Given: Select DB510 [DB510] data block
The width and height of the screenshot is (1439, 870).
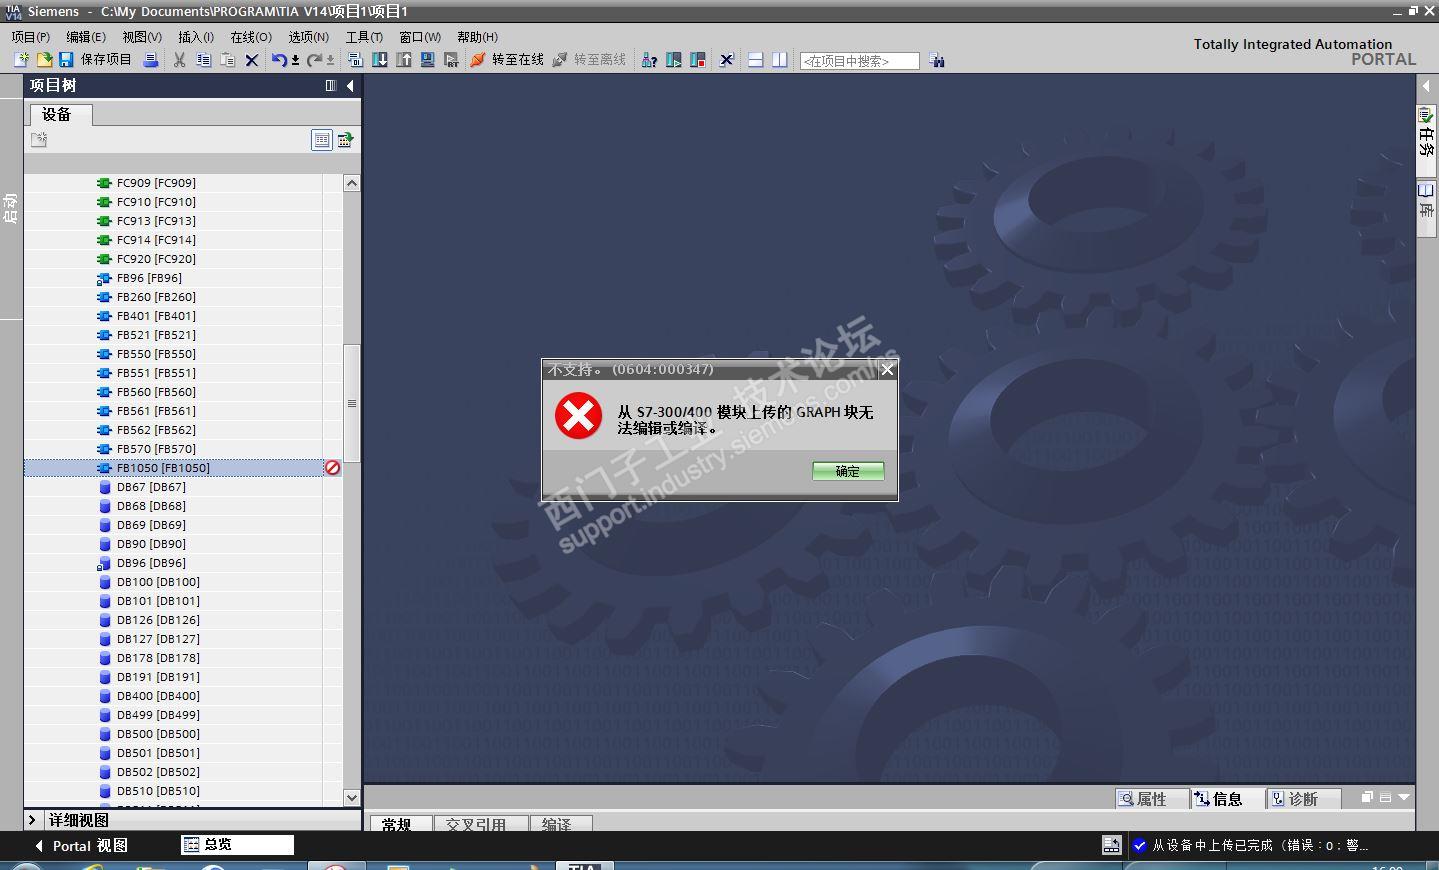Looking at the screenshot, I should point(158,791).
